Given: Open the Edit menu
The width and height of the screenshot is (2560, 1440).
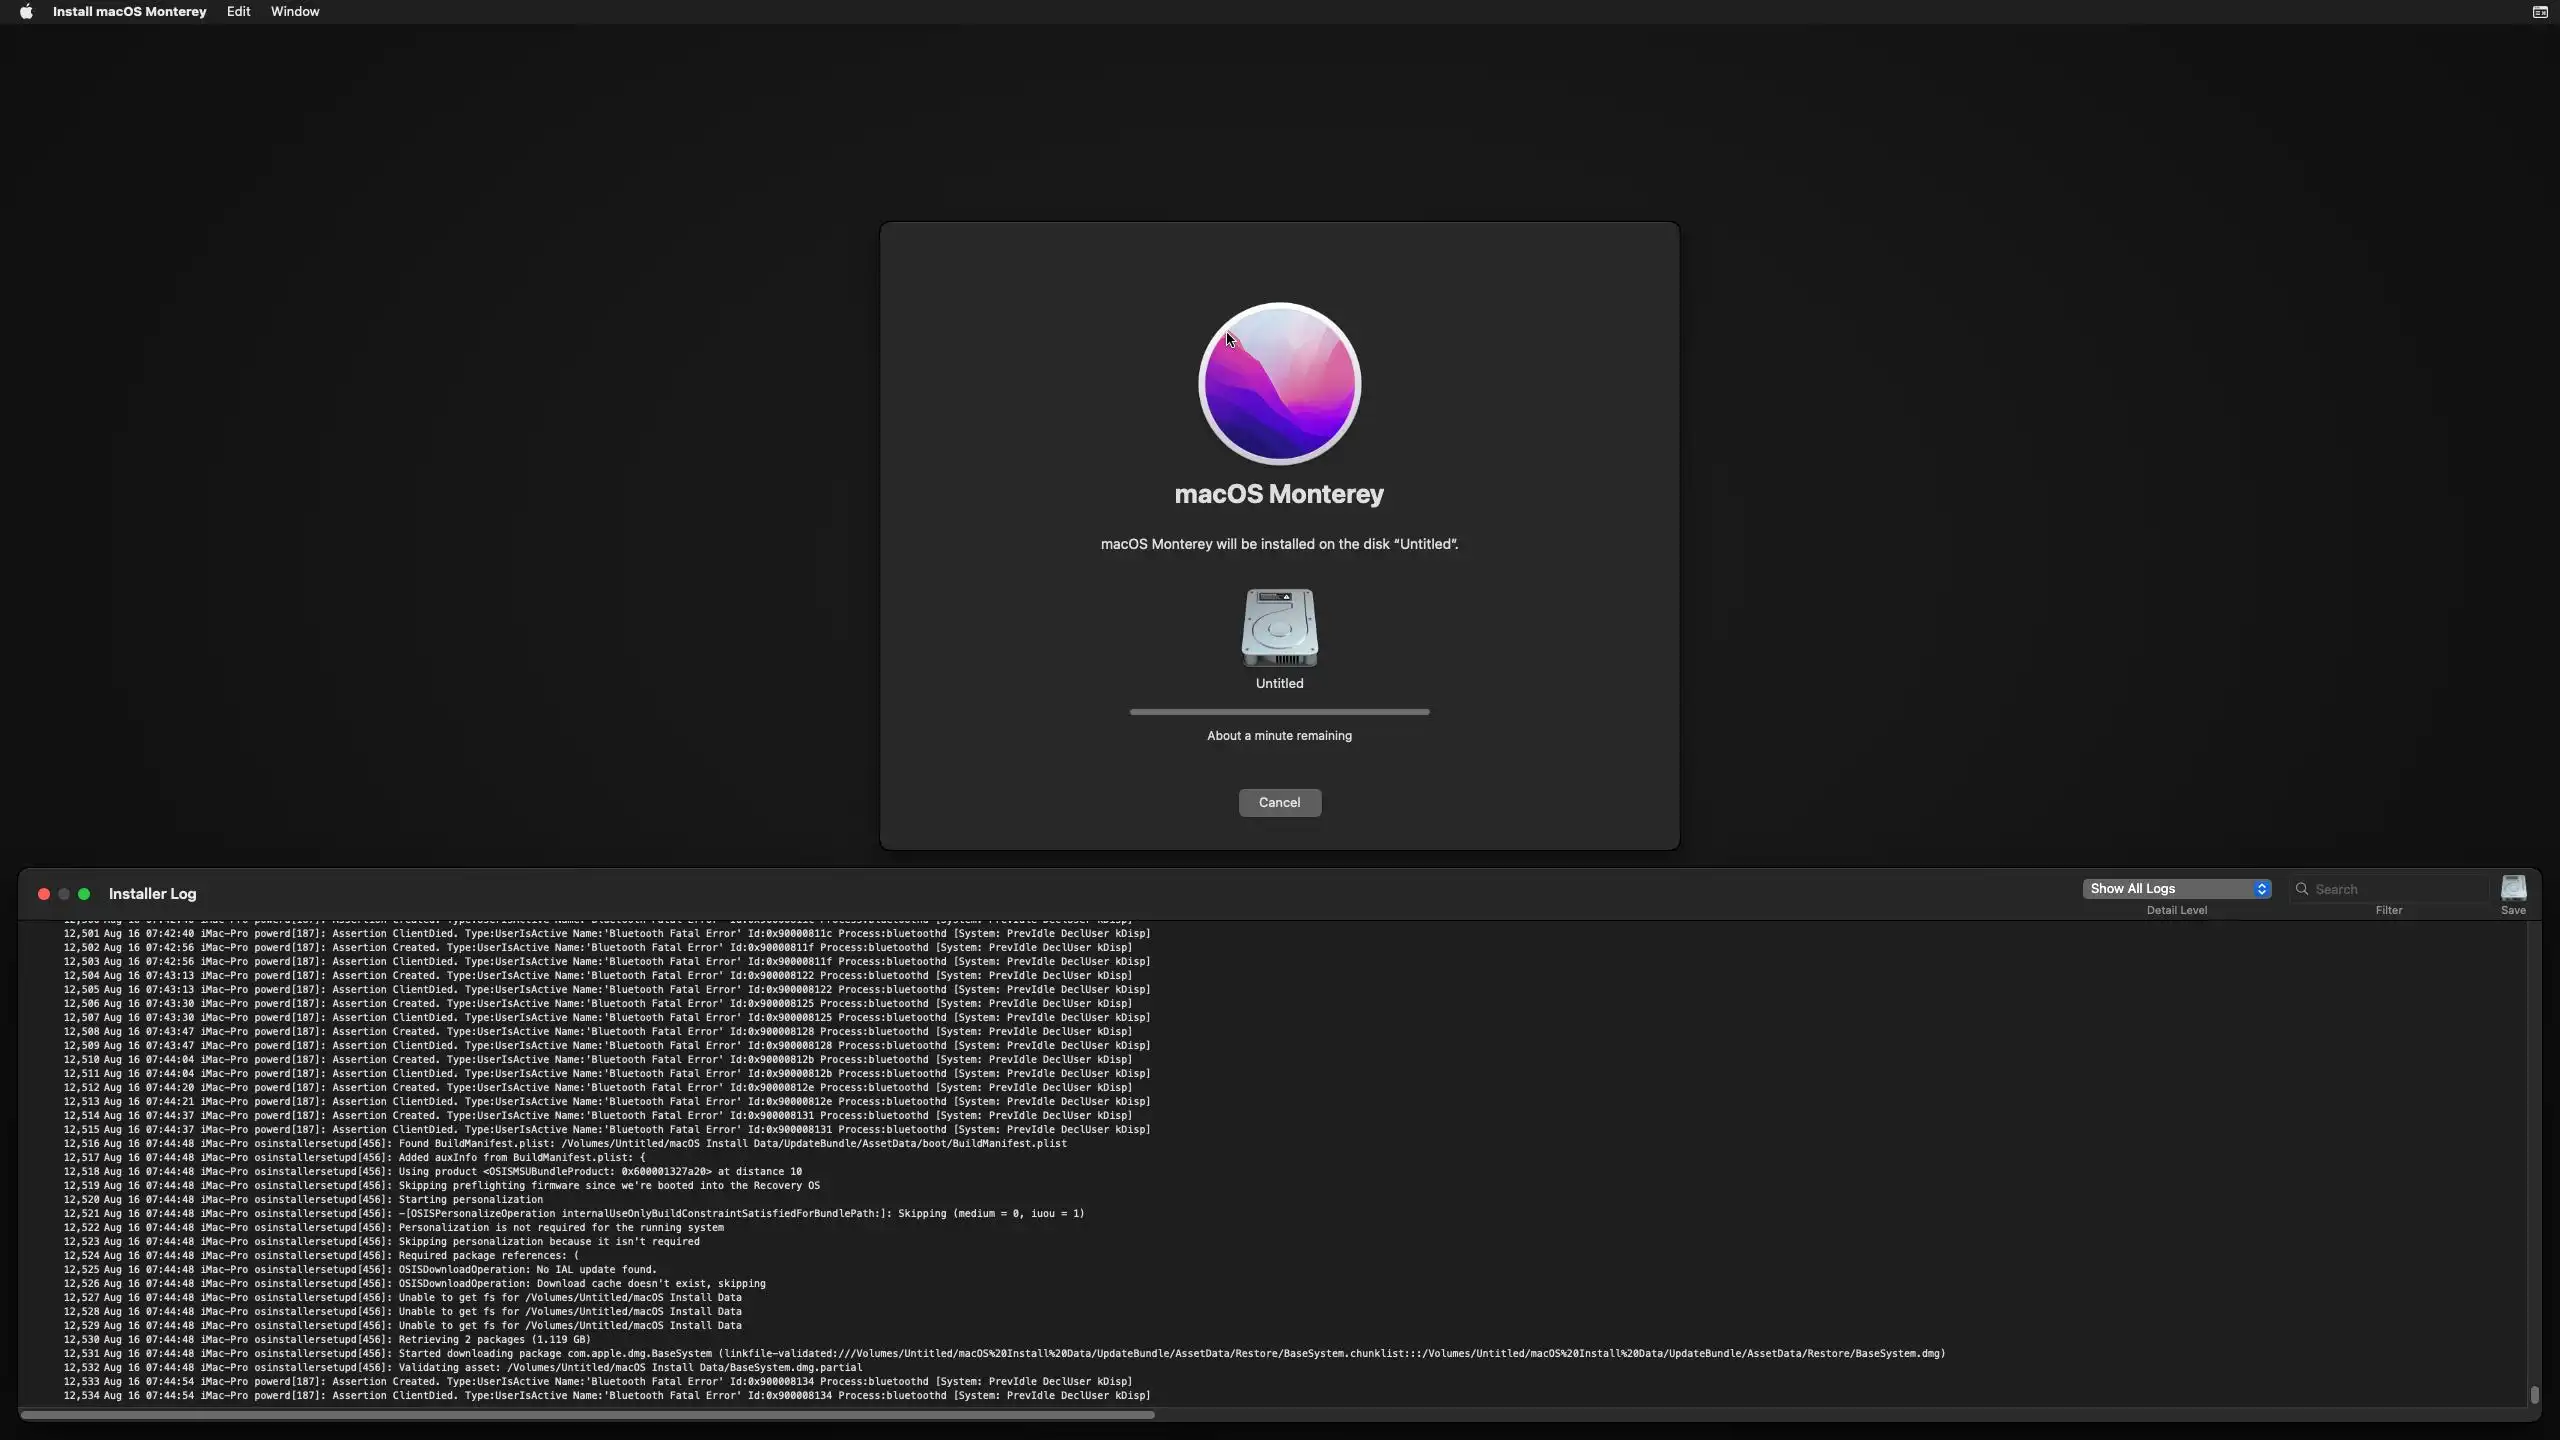Looking at the screenshot, I should [238, 12].
